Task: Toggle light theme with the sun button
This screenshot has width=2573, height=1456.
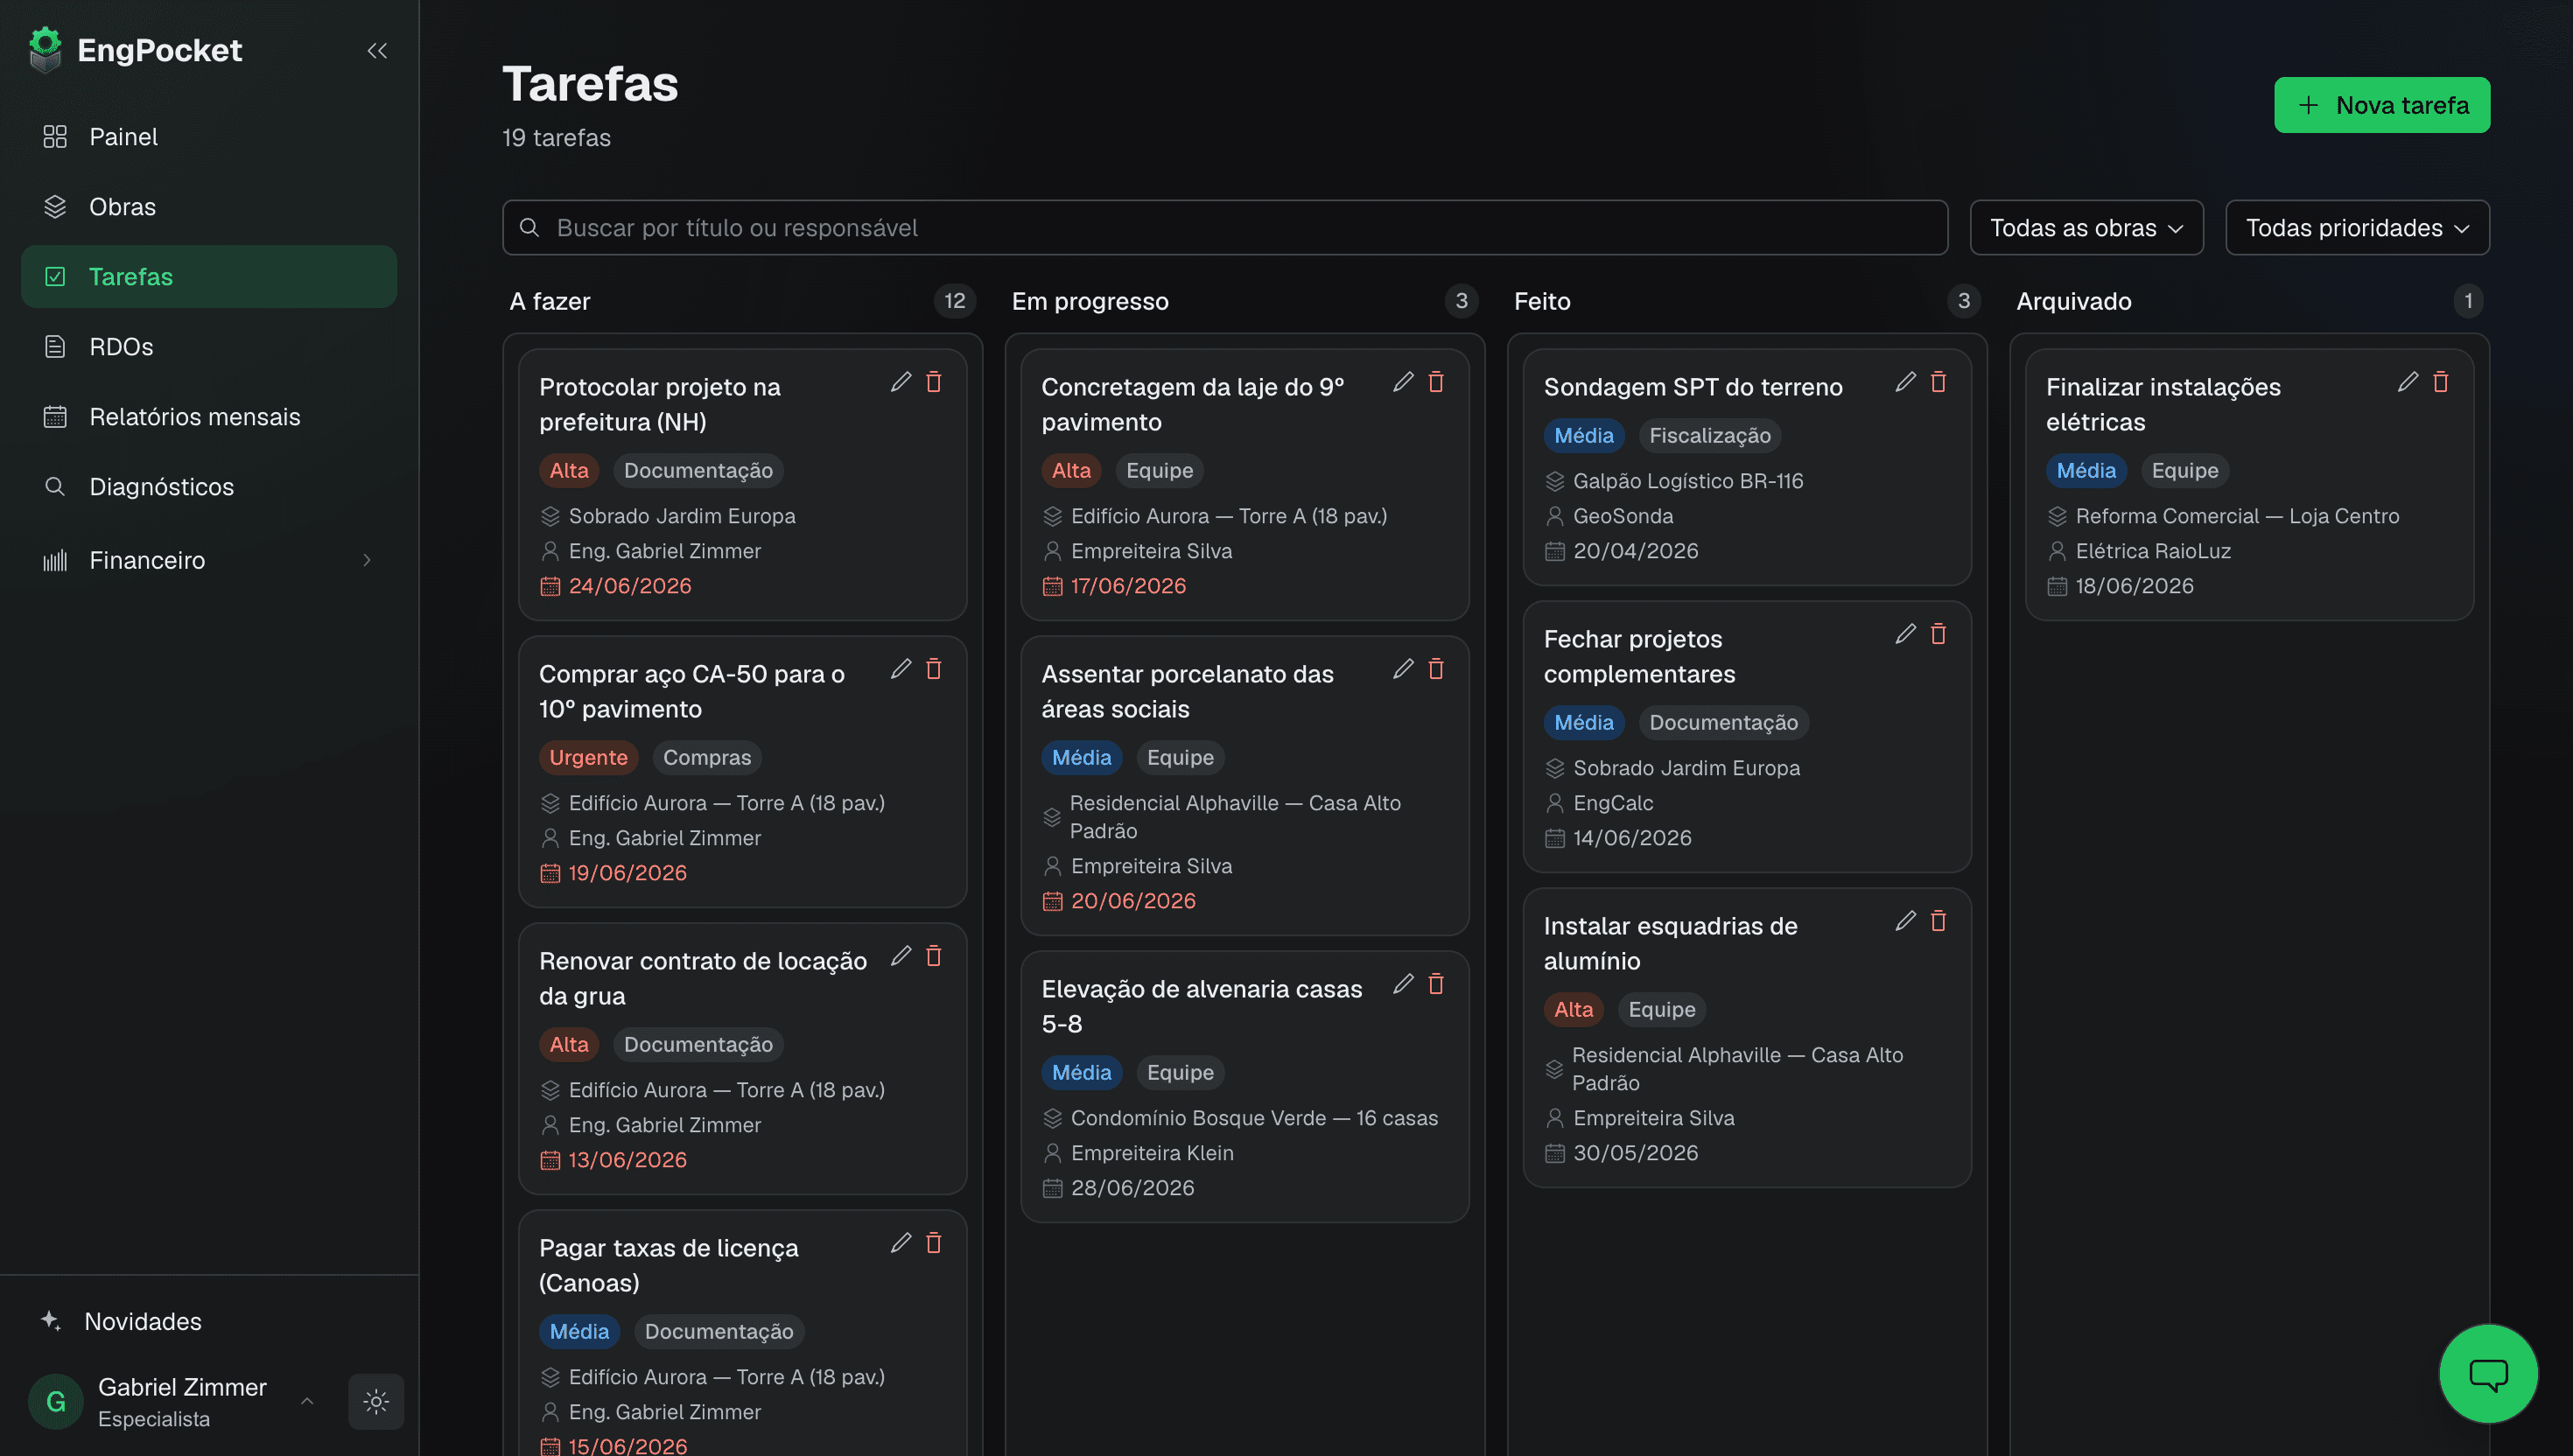Action: (376, 1401)
